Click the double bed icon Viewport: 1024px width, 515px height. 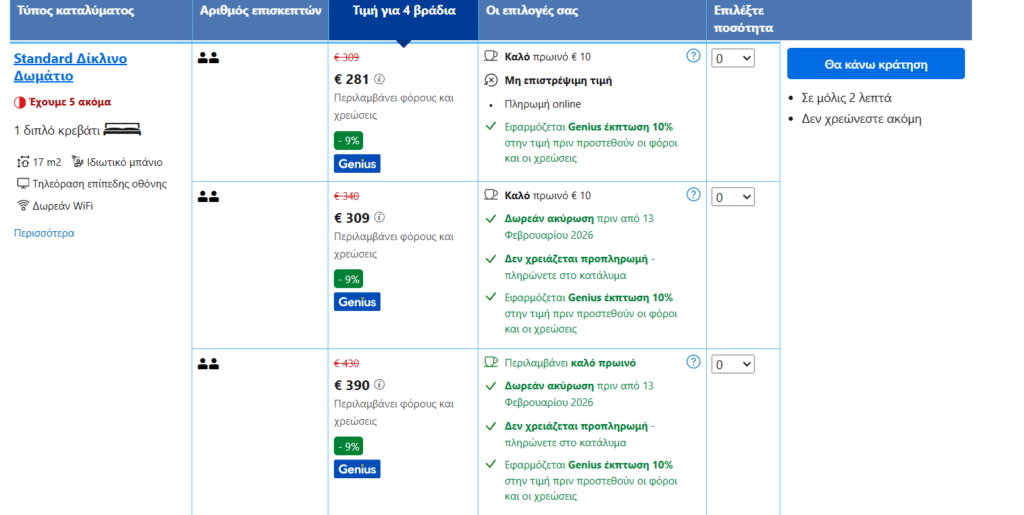point(121,130)
